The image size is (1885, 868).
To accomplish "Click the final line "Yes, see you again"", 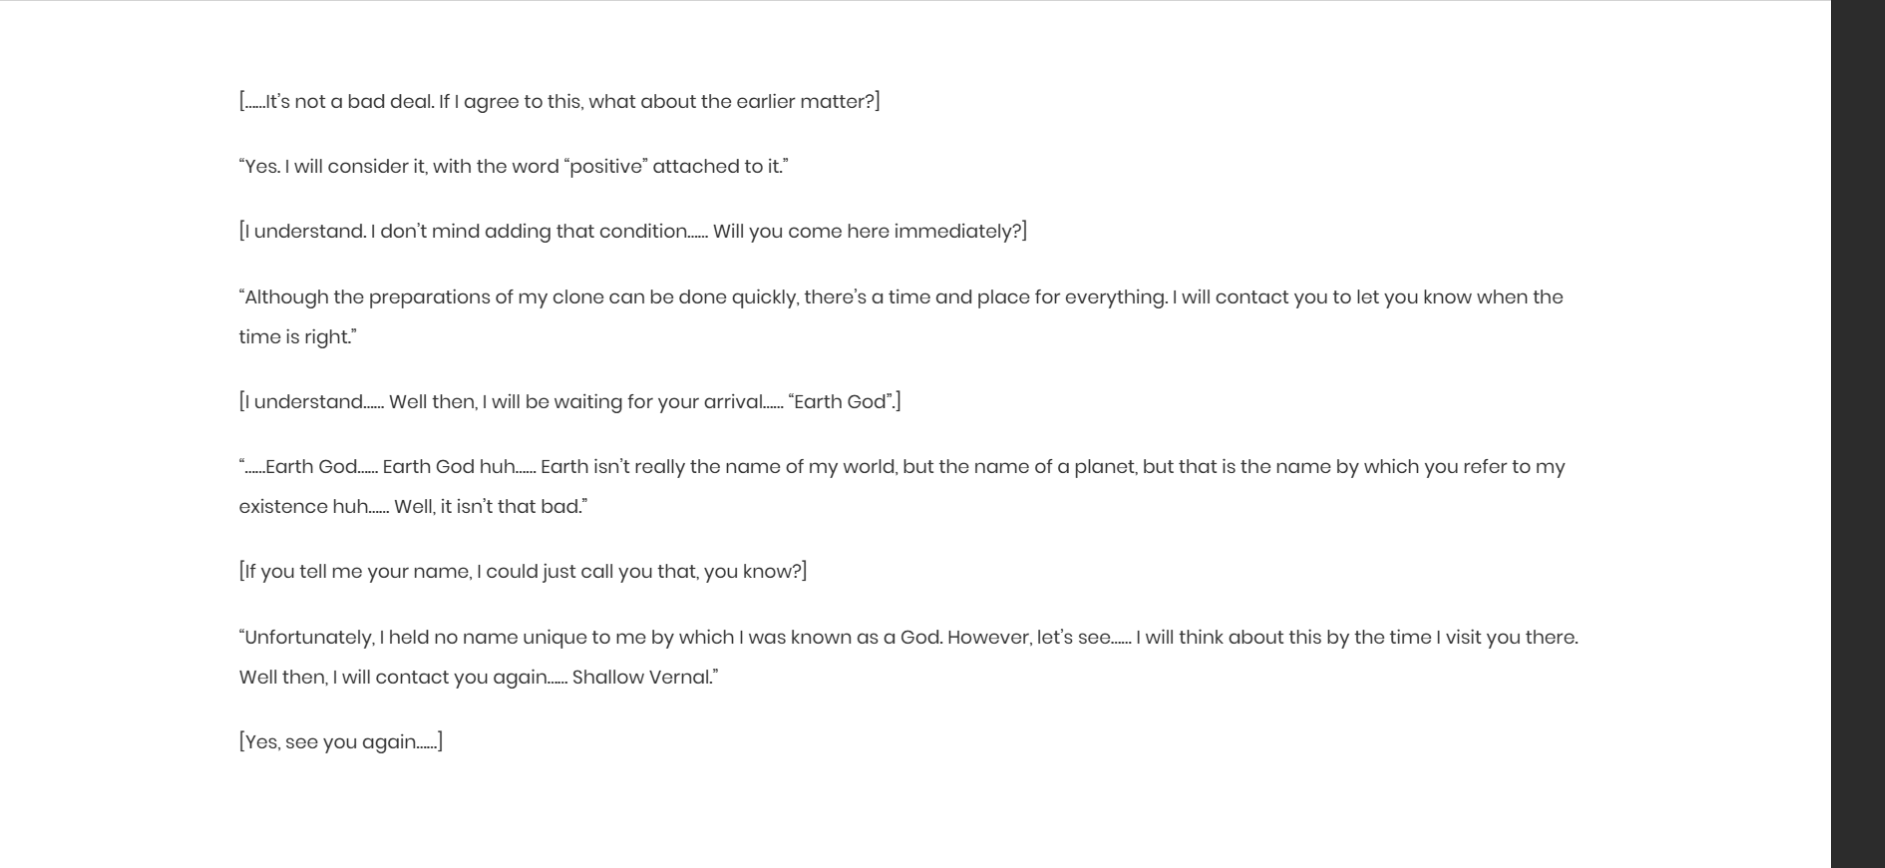I will coord(340,742).
